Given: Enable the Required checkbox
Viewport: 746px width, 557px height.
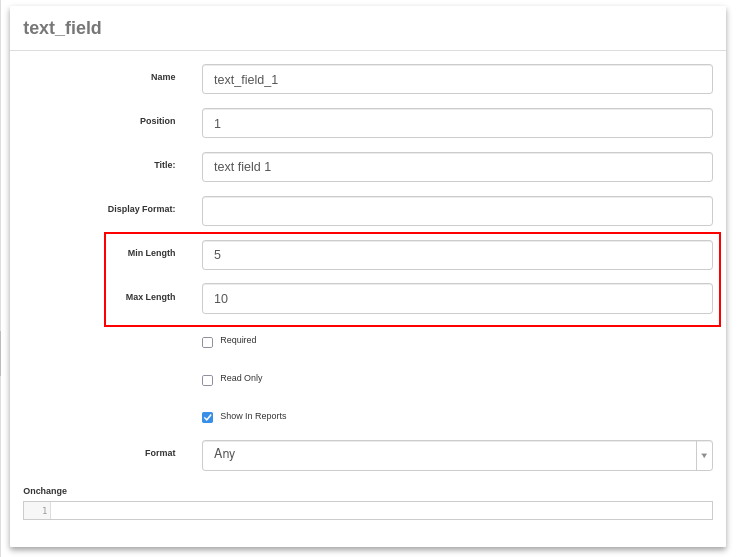Looking at the screenshot, I should 207,342.
